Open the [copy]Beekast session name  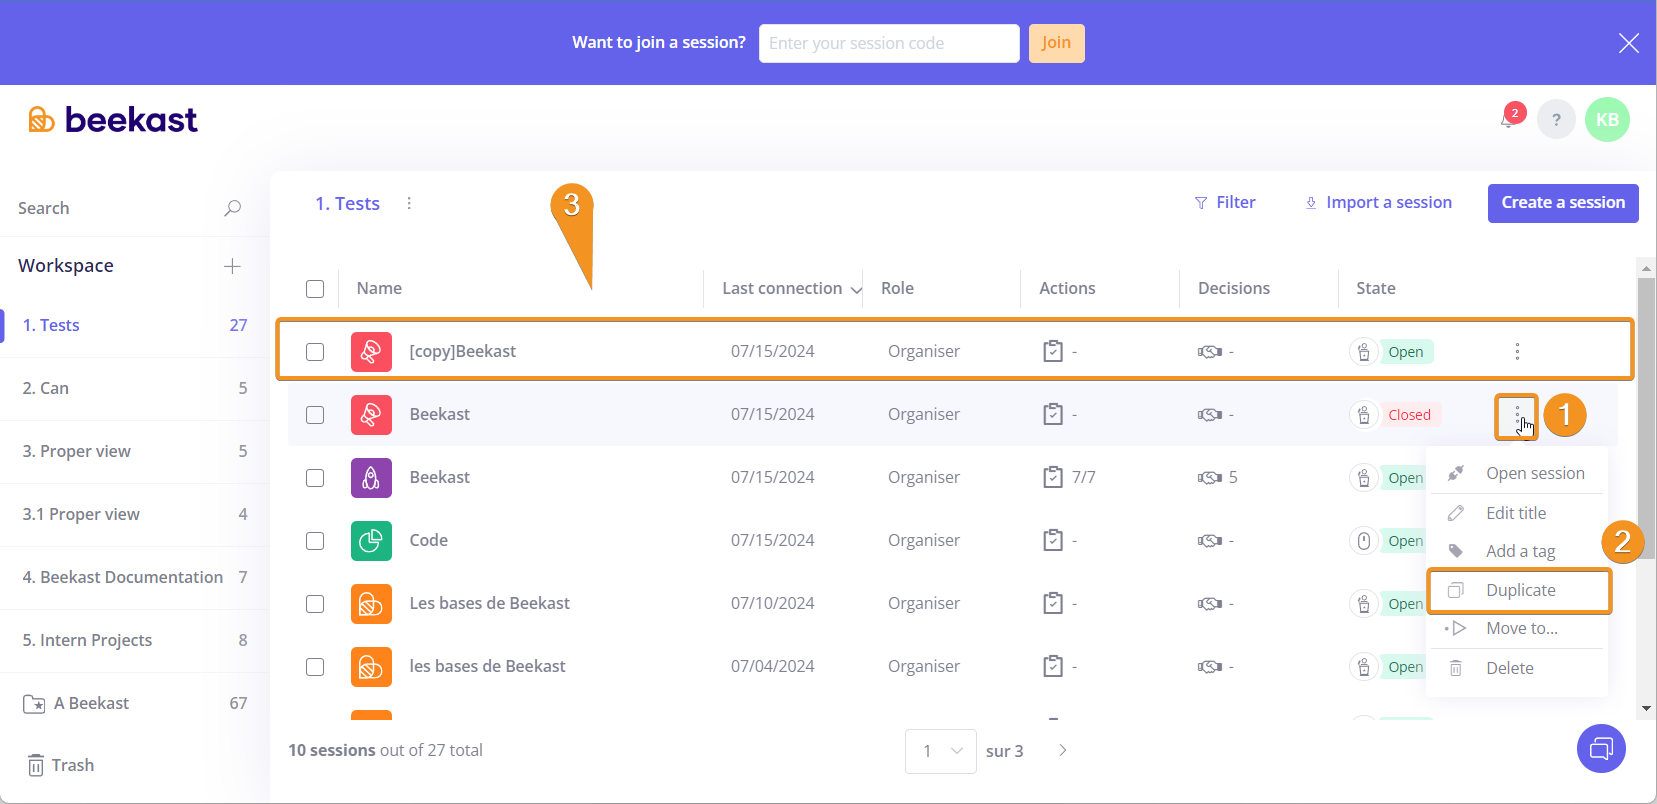[463, 351]
